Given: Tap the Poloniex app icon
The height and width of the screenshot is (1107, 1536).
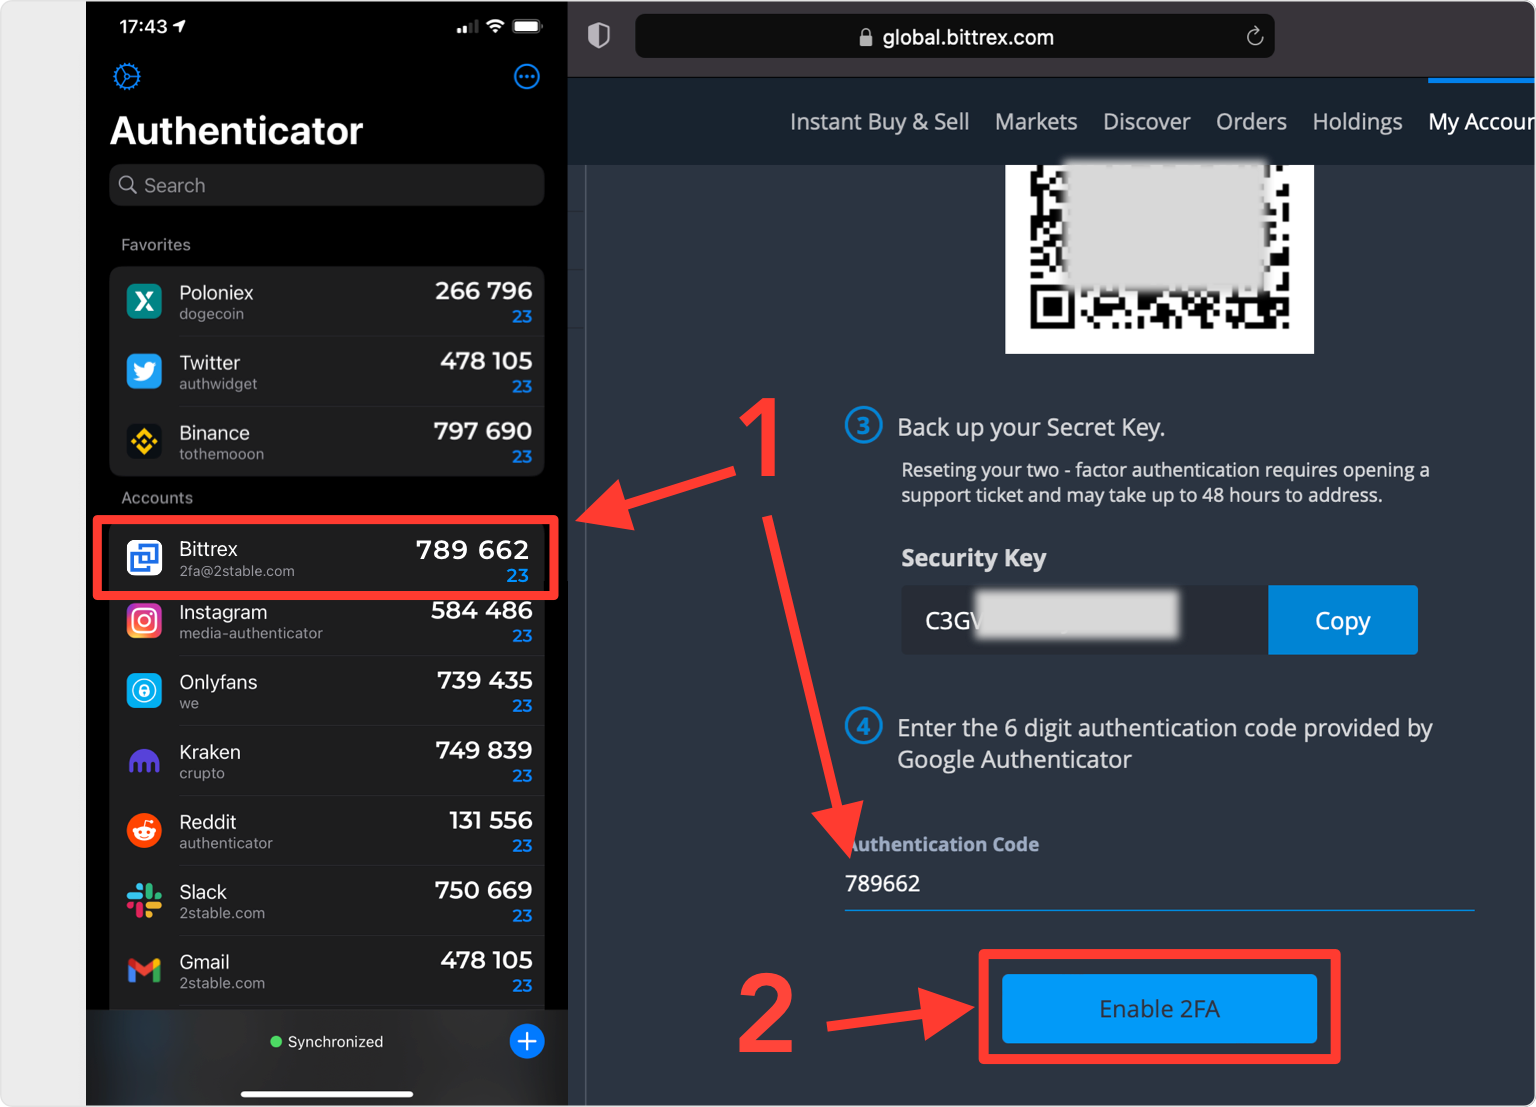Looking at the screenshot, I should pyautogui.click(x=144, y=301).
